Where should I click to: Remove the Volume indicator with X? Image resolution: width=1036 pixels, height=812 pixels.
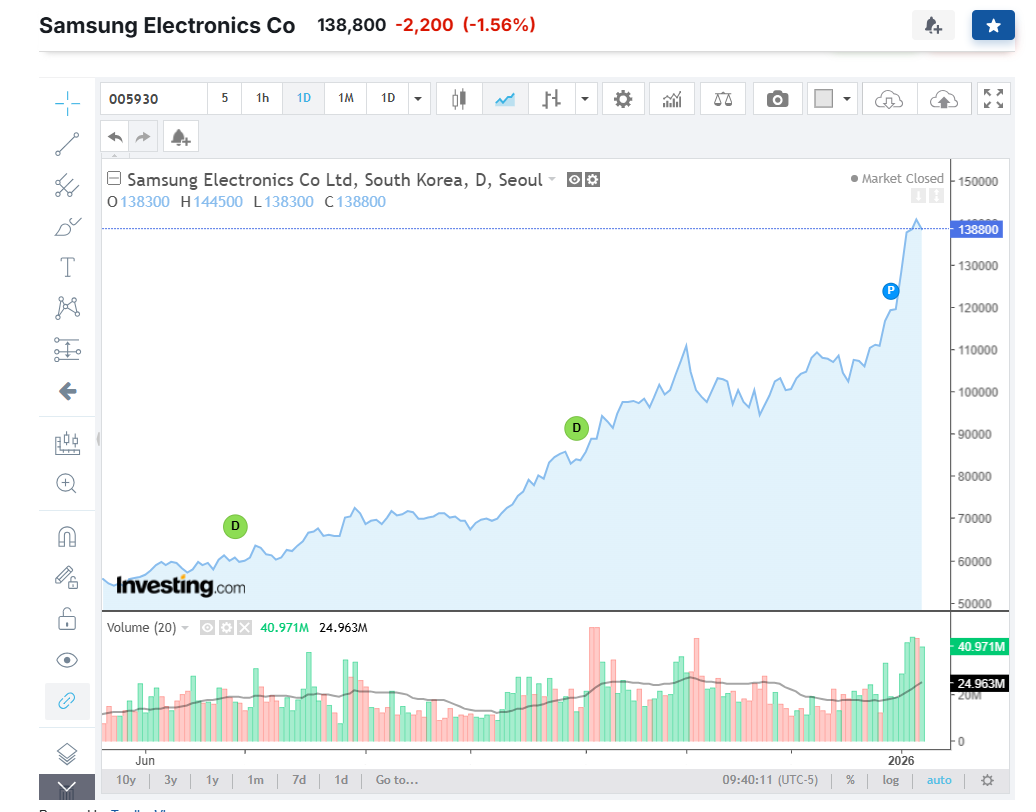click(244, 628)
